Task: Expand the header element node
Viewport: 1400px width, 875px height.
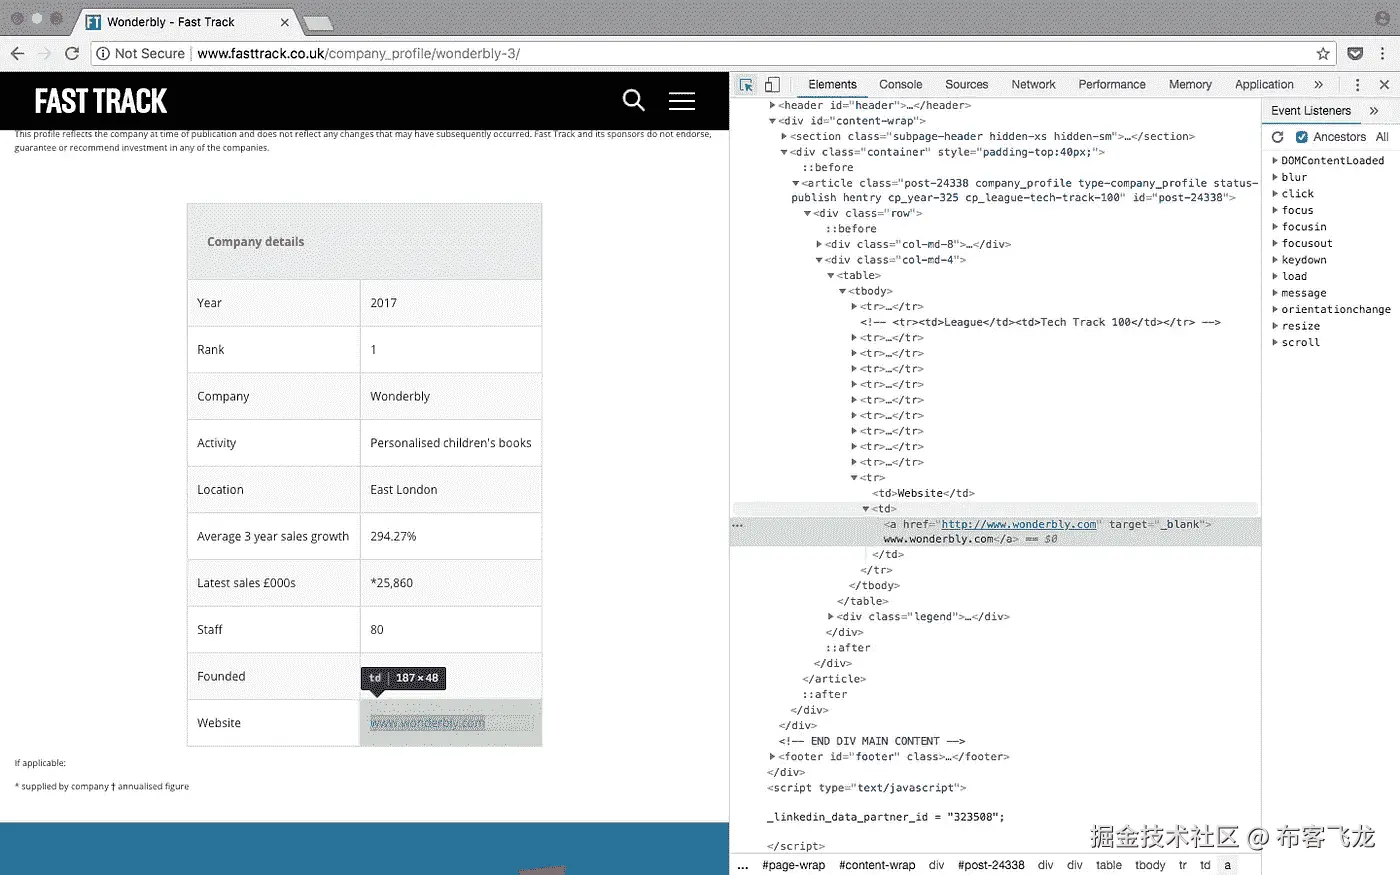Action: click(772, 105)
